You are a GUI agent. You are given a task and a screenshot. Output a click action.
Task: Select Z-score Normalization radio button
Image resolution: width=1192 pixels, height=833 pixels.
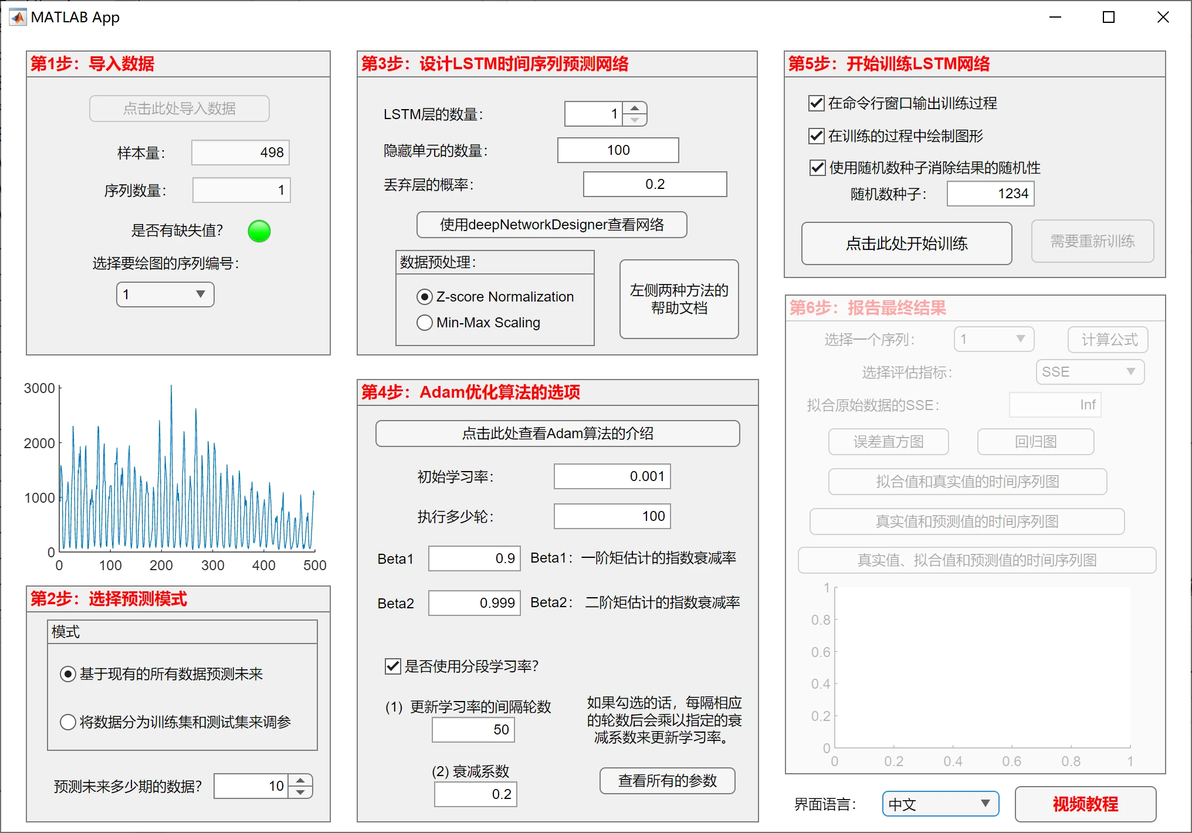click(425, 296)
